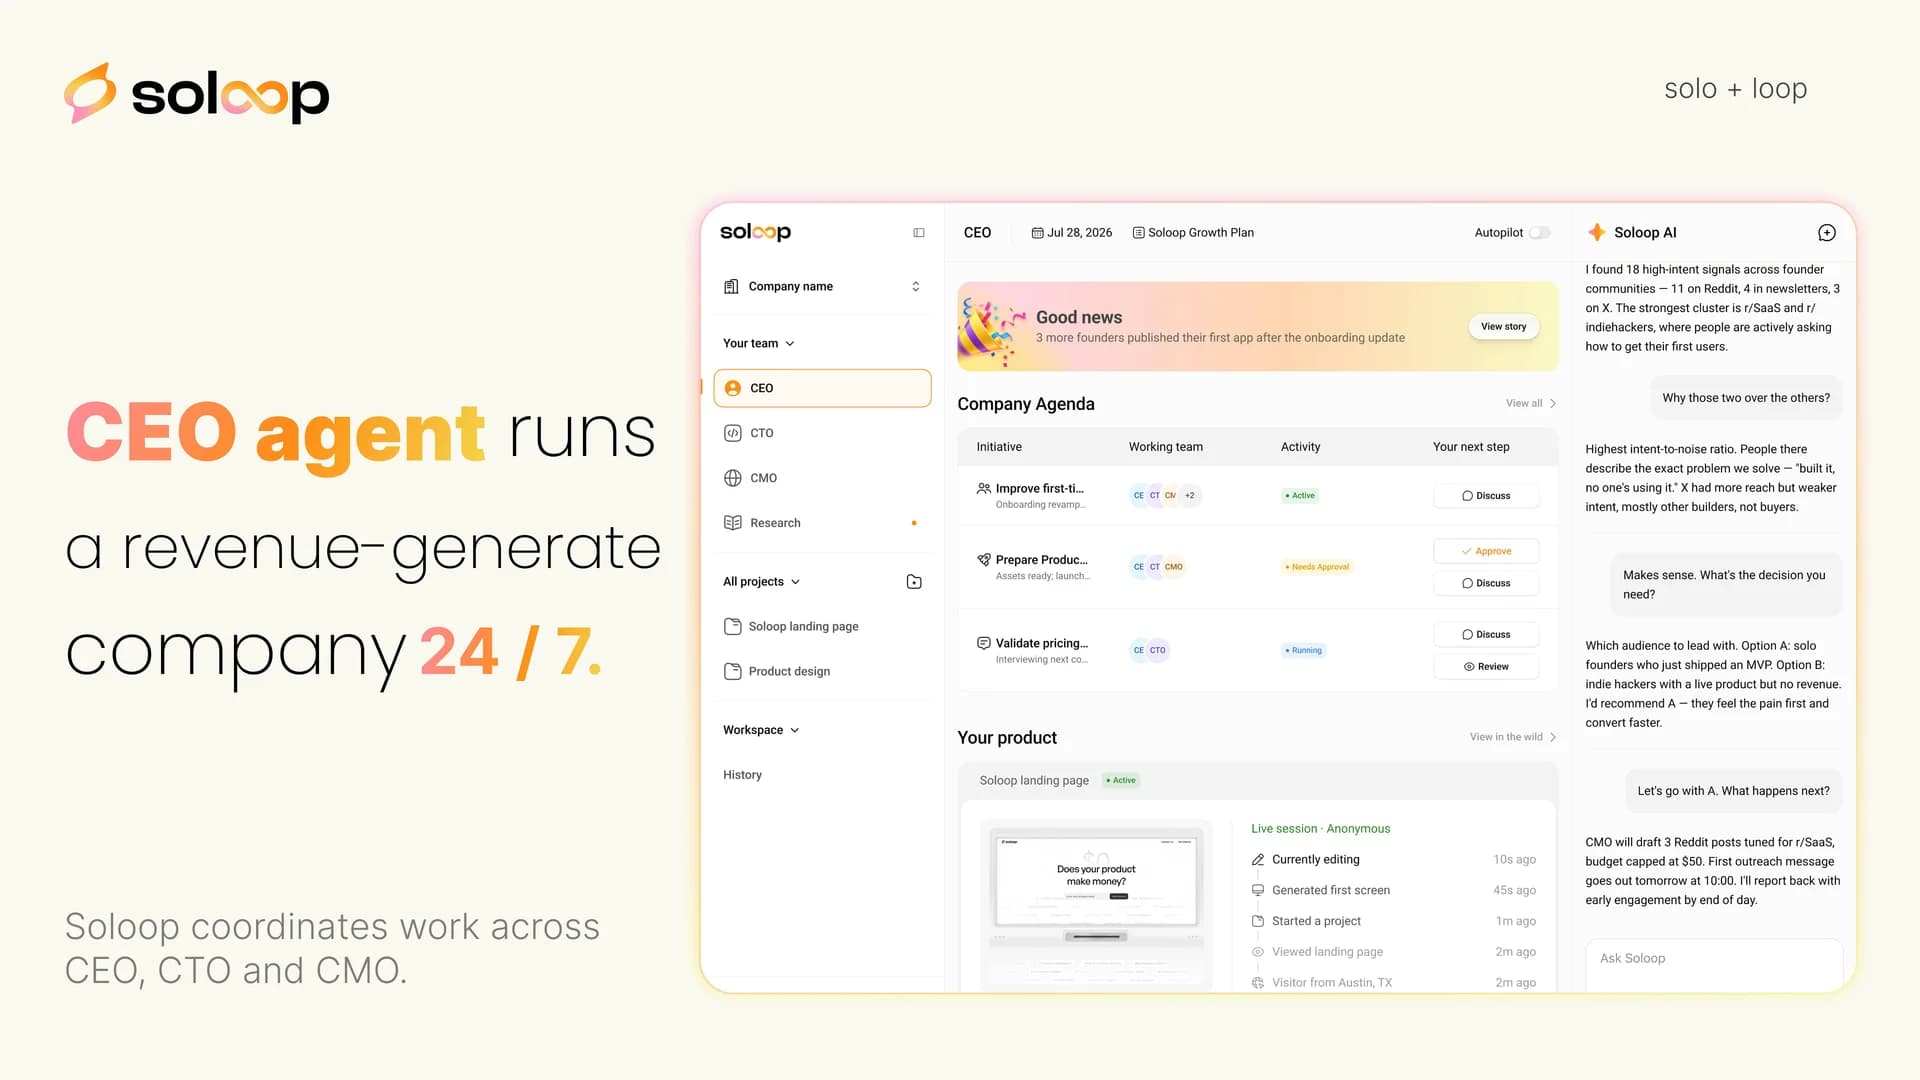1920x1080 pixels.
Task: Add new project folder icon
Action: [914, 582]
